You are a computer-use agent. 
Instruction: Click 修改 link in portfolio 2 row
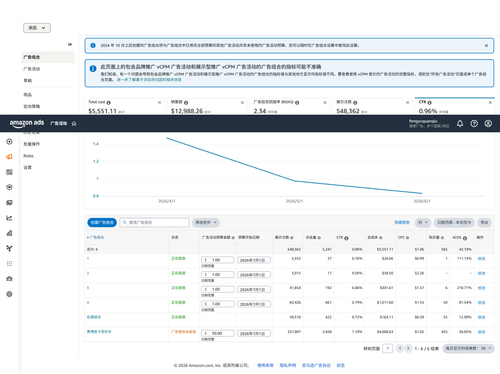[481, 273]
